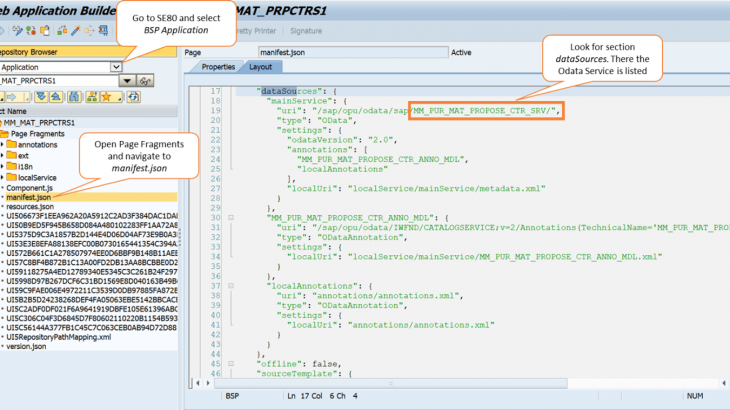Click the horizontal scrollbar of code editor
730x410 pixels.
pyautogui.click(x=391, y=383)
